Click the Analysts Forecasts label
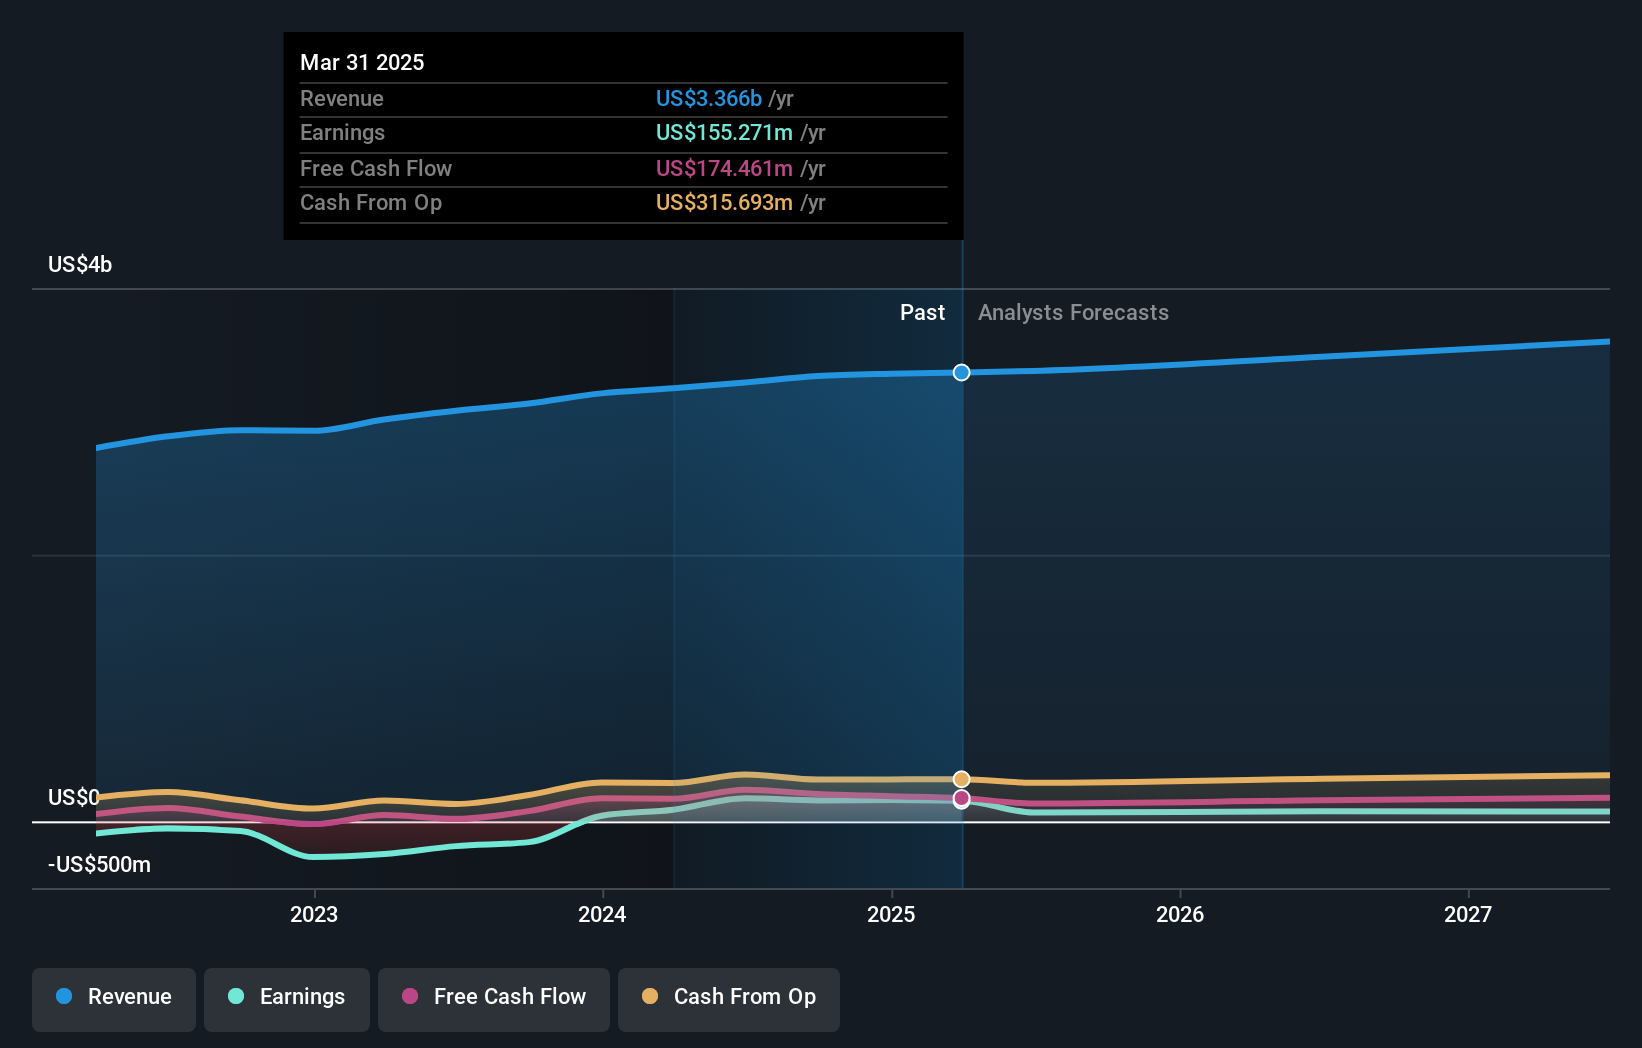Screen dimensions: 1642x1048 [1073, 313]
